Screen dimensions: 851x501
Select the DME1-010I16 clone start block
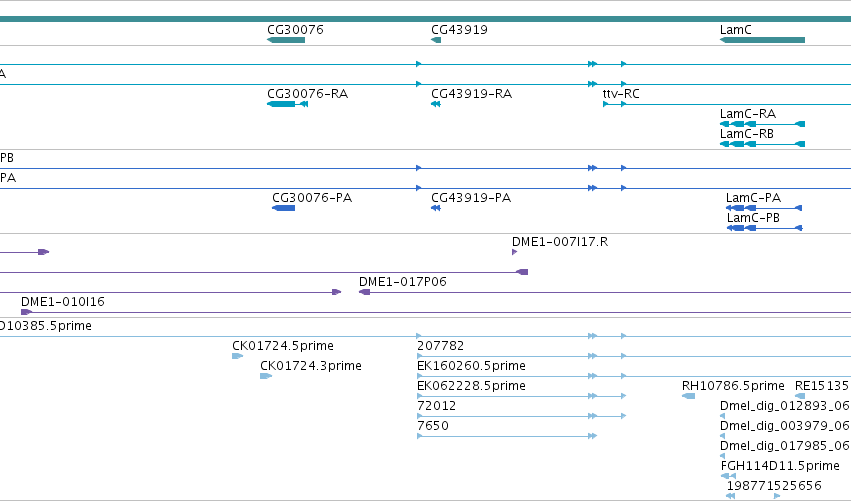(x=26, y=312)
